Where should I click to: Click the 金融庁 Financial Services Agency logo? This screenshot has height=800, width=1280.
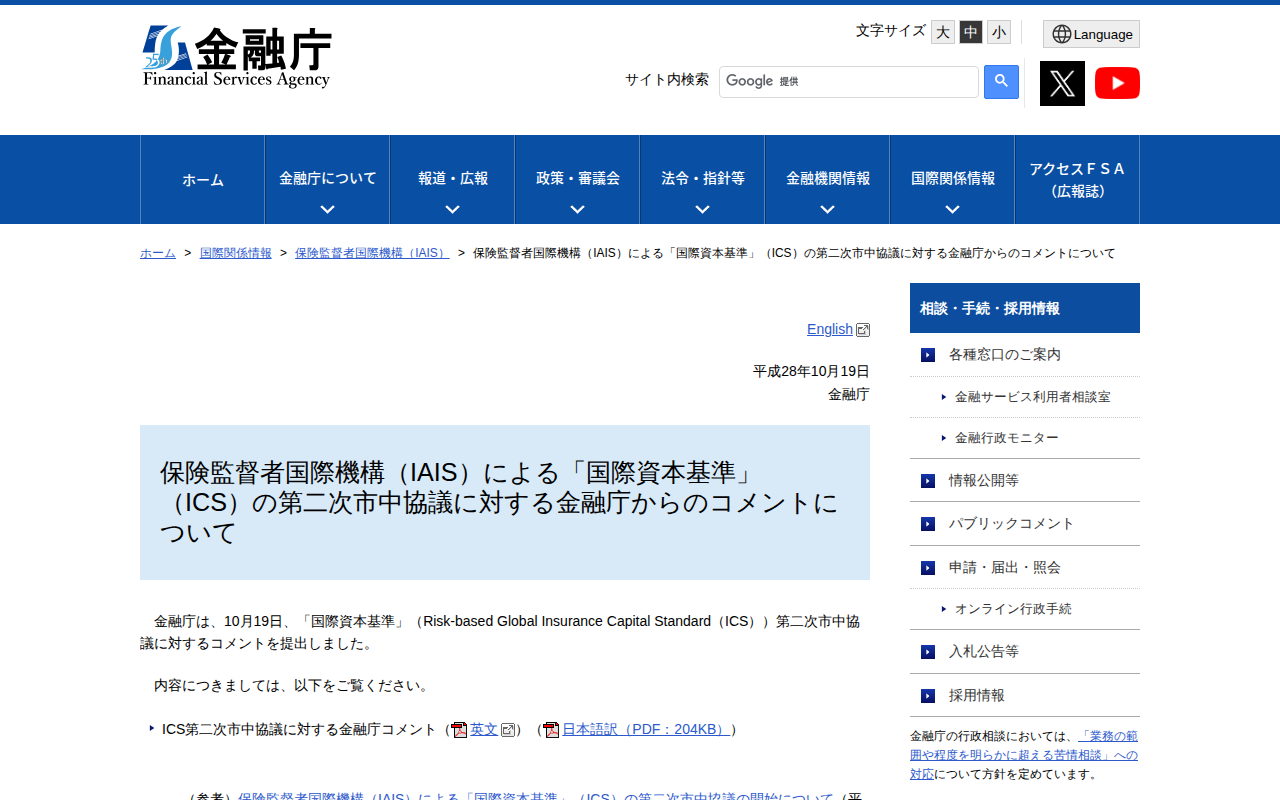[x=238, y=55]
